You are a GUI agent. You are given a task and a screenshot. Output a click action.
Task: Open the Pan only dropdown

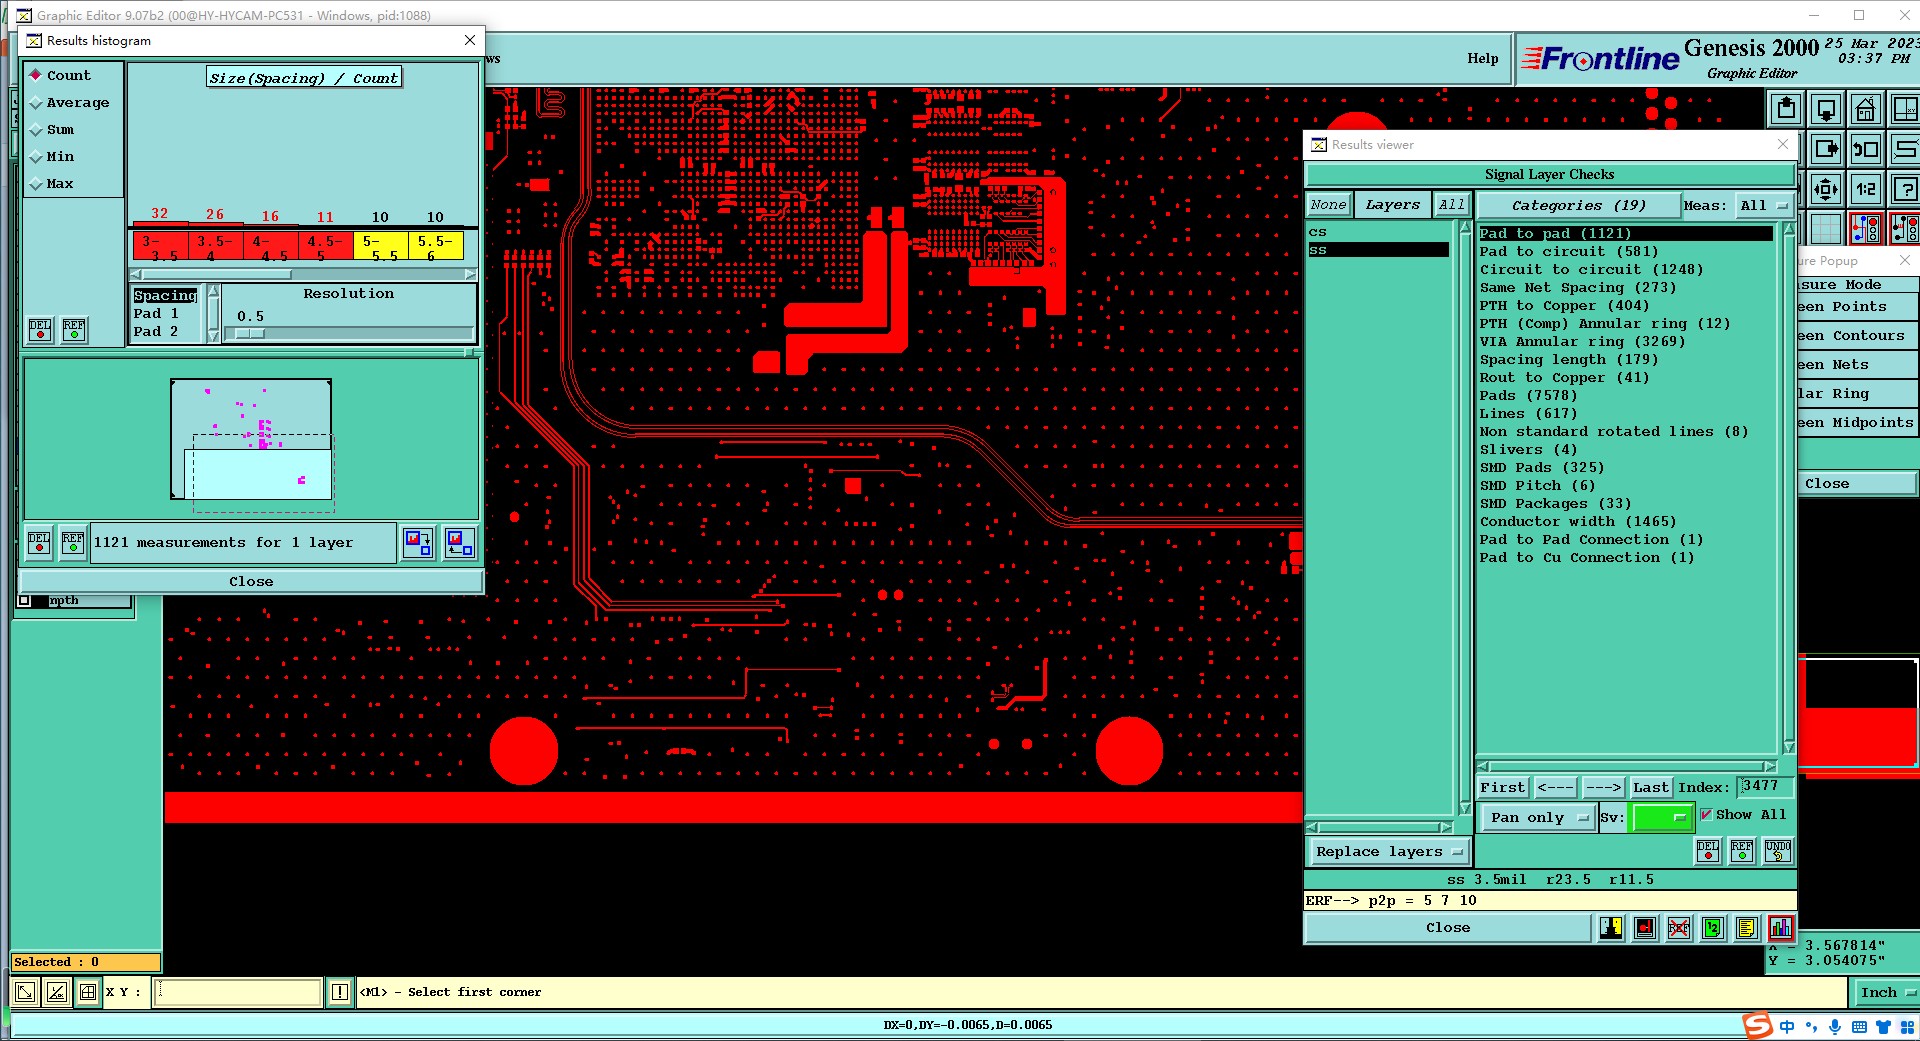pos(1537,817)
